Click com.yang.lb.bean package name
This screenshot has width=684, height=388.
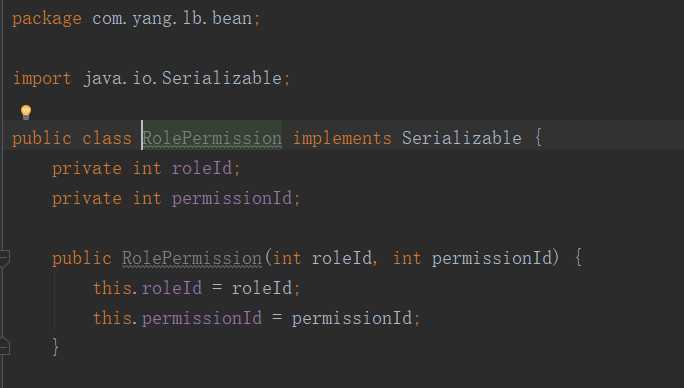click(172, 19)
